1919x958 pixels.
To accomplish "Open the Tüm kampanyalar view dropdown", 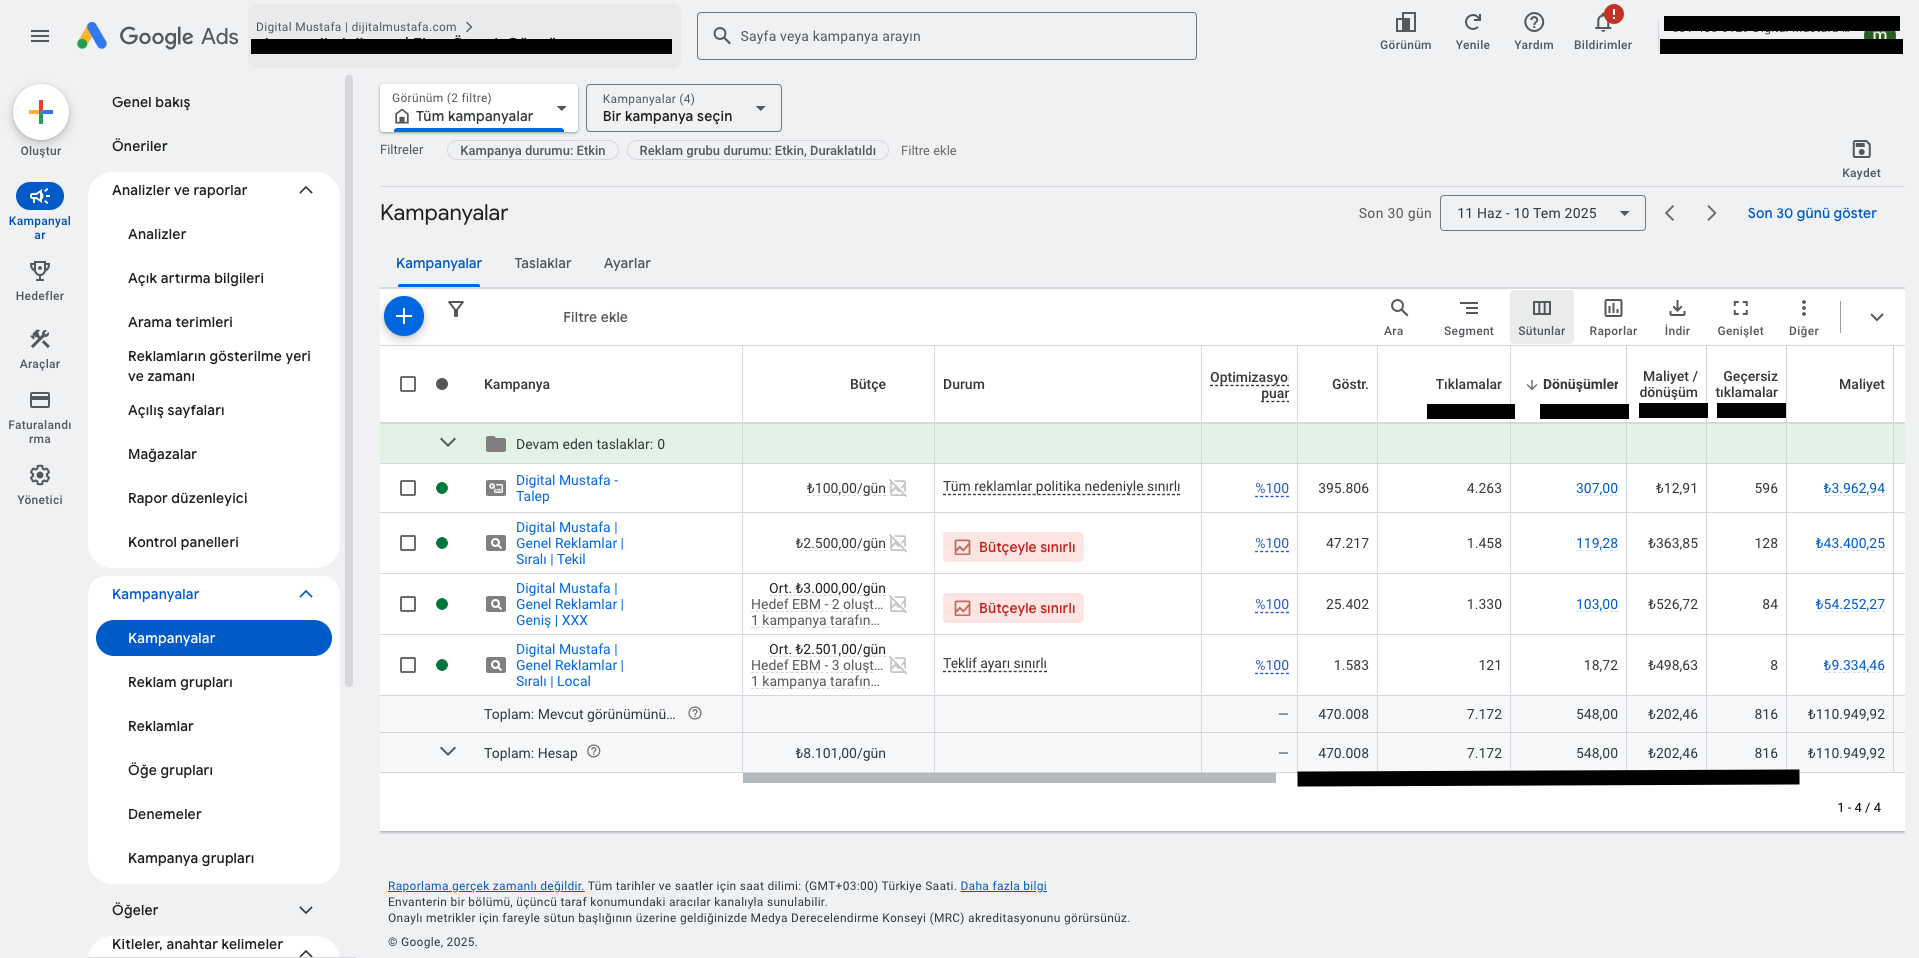I will (x=479, y=108).
